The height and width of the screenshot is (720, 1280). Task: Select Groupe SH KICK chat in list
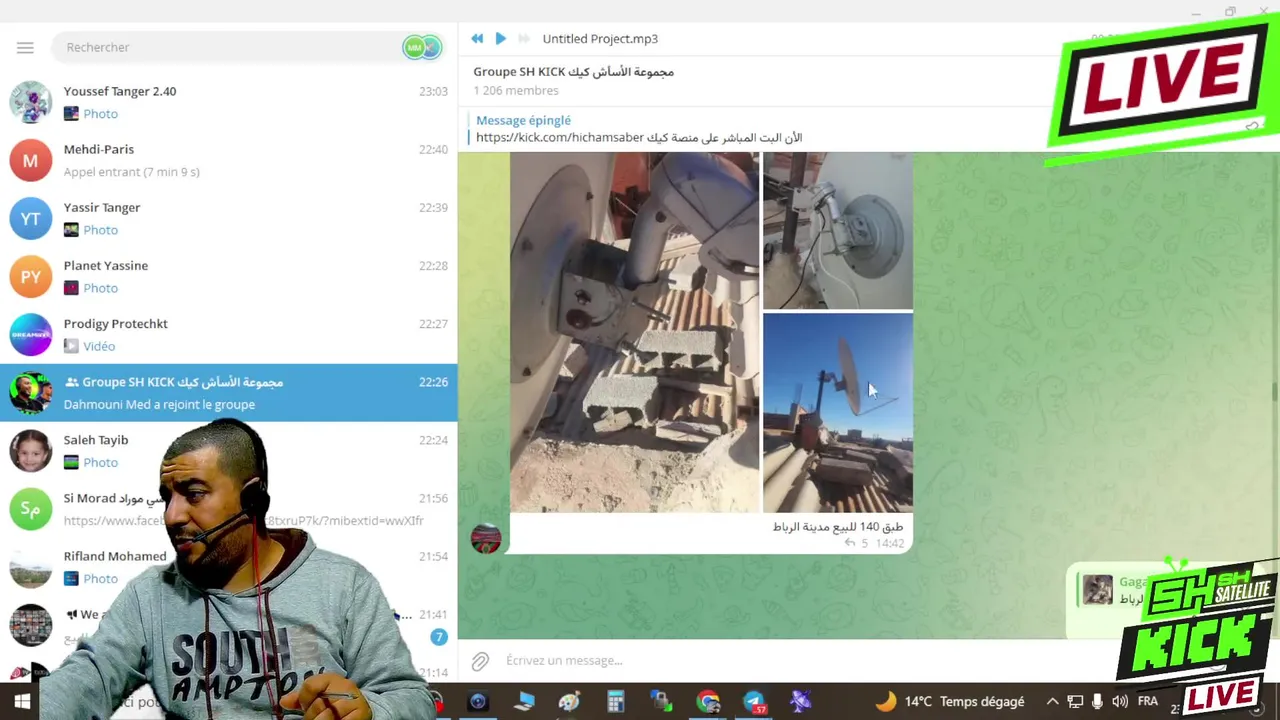click(229, 392)
